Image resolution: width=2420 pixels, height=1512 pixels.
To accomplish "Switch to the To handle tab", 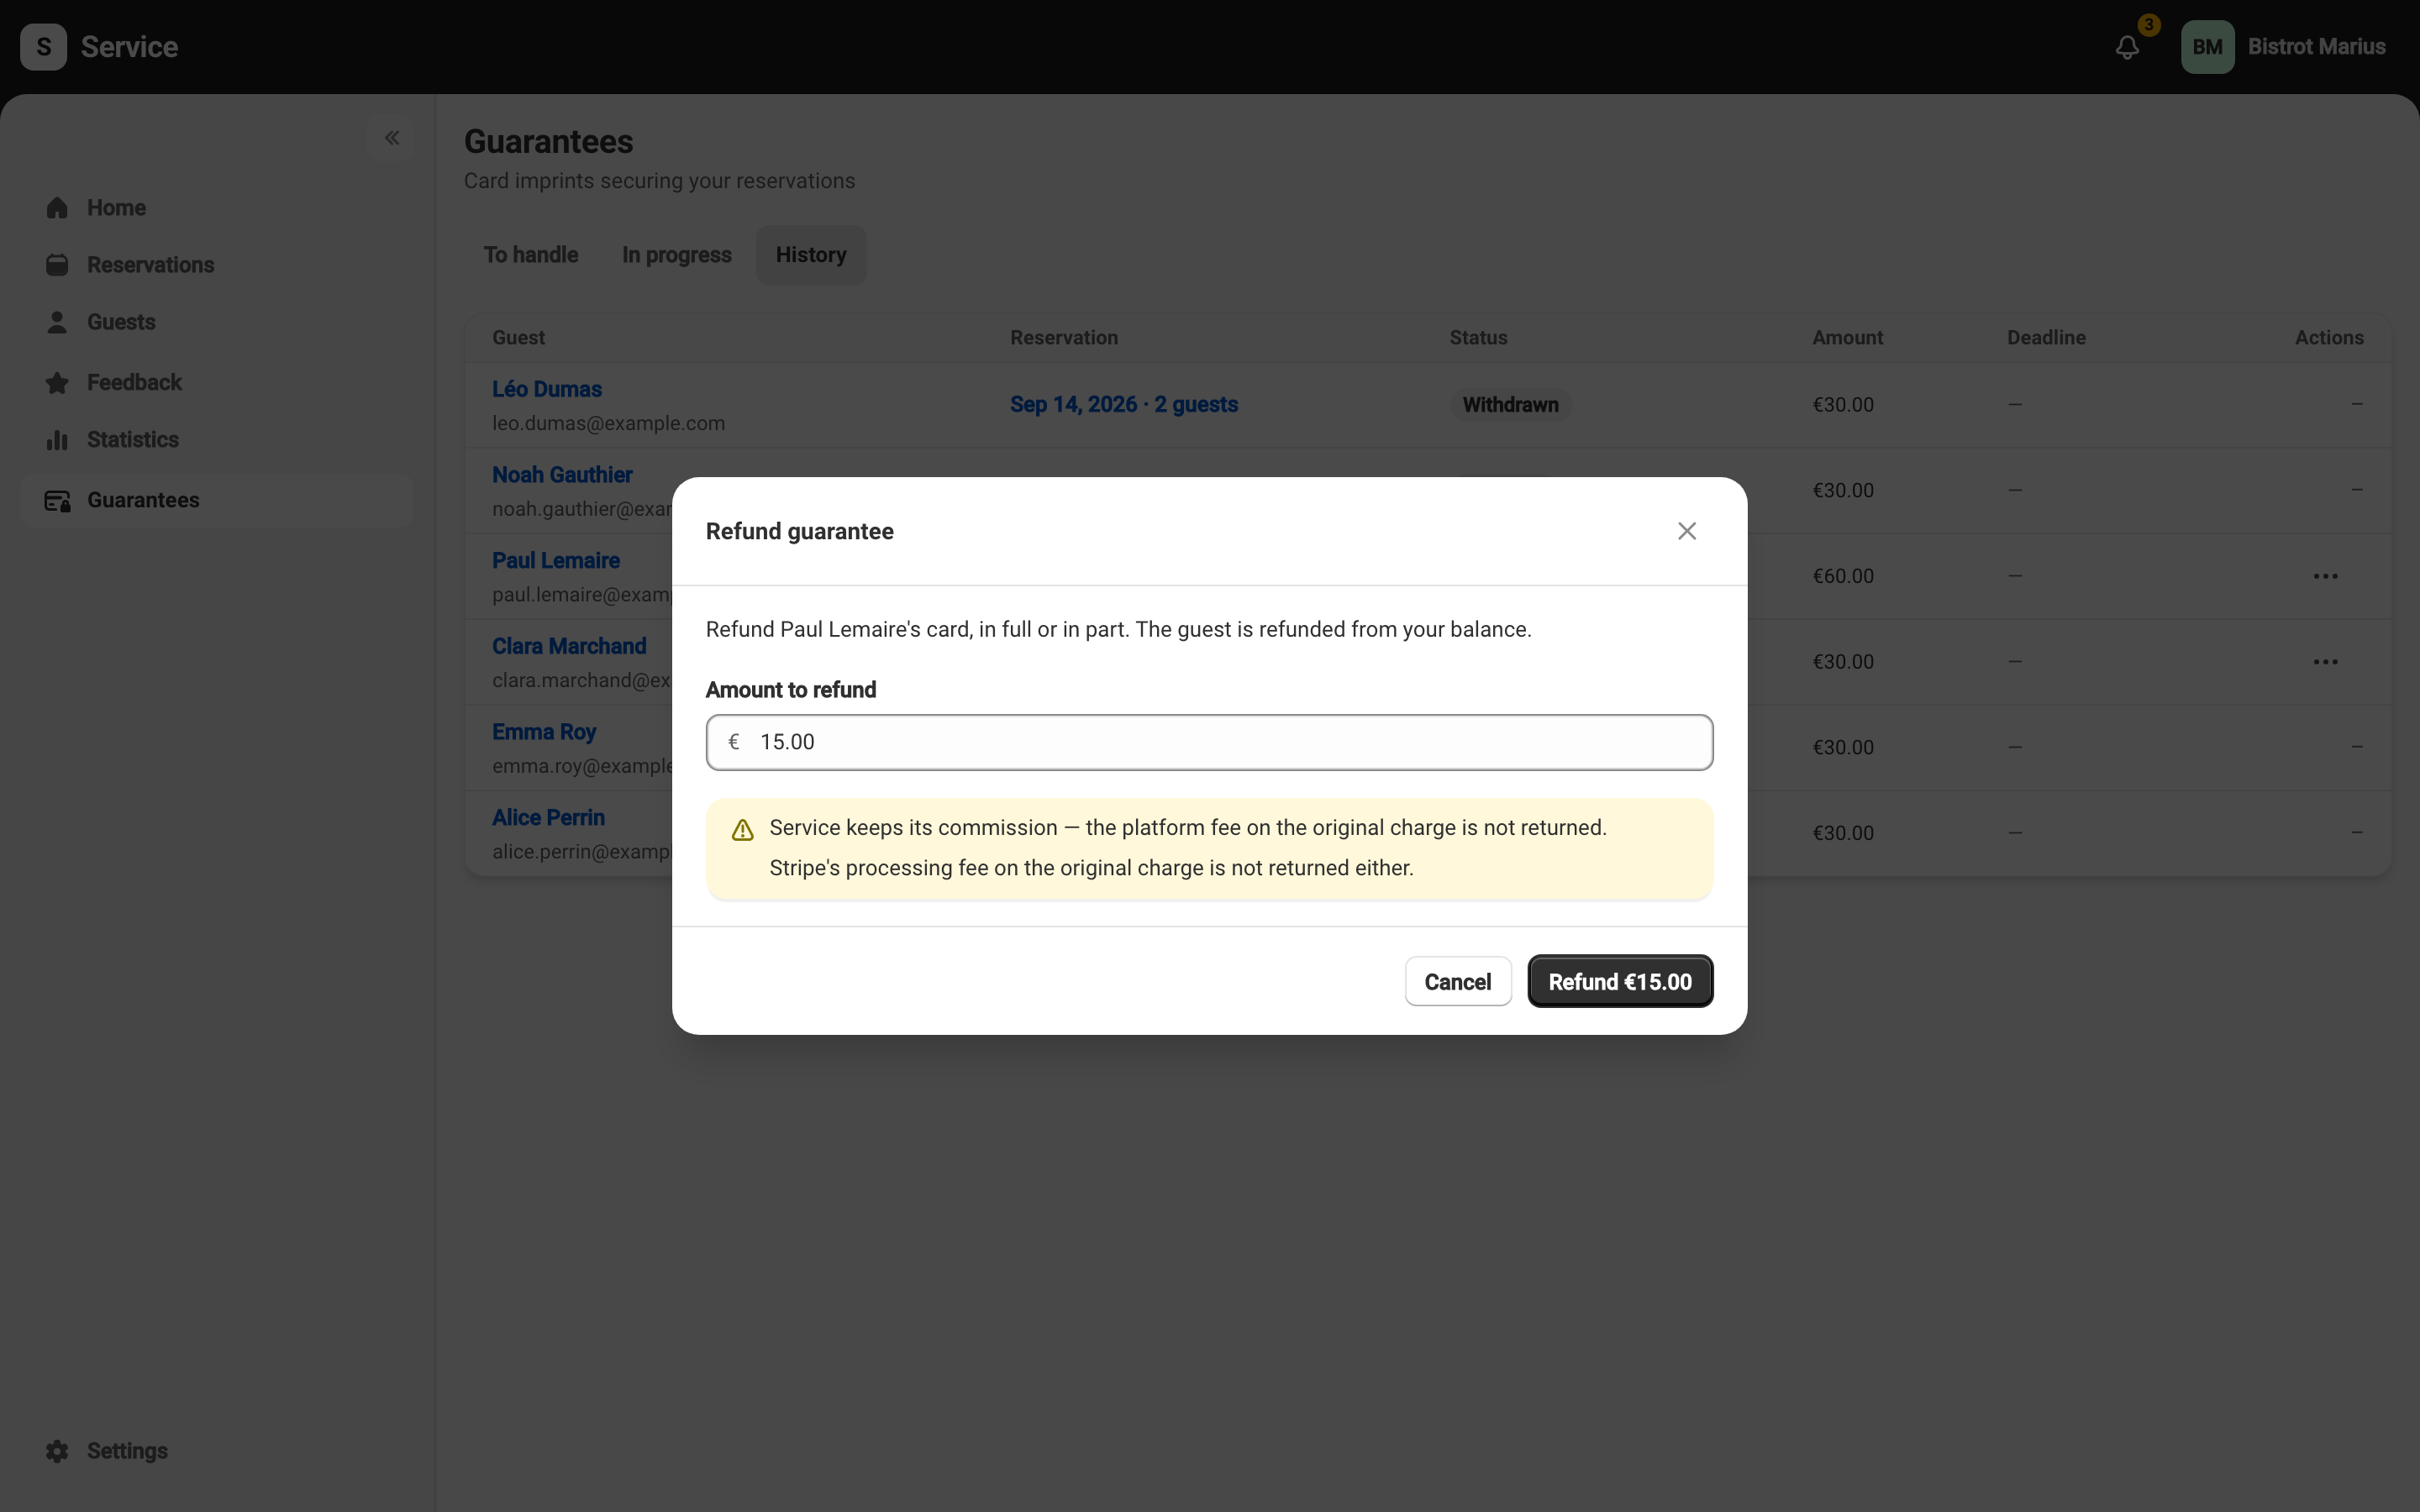I will (531, 255).
